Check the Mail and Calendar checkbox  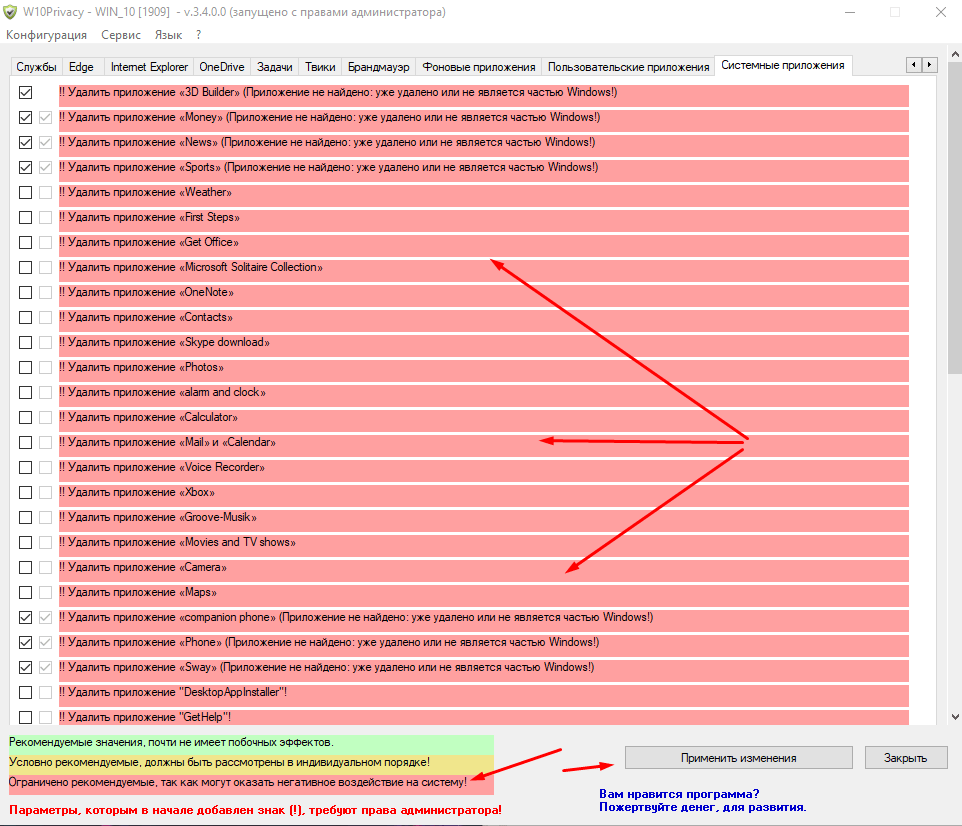[x=25, y=442]
